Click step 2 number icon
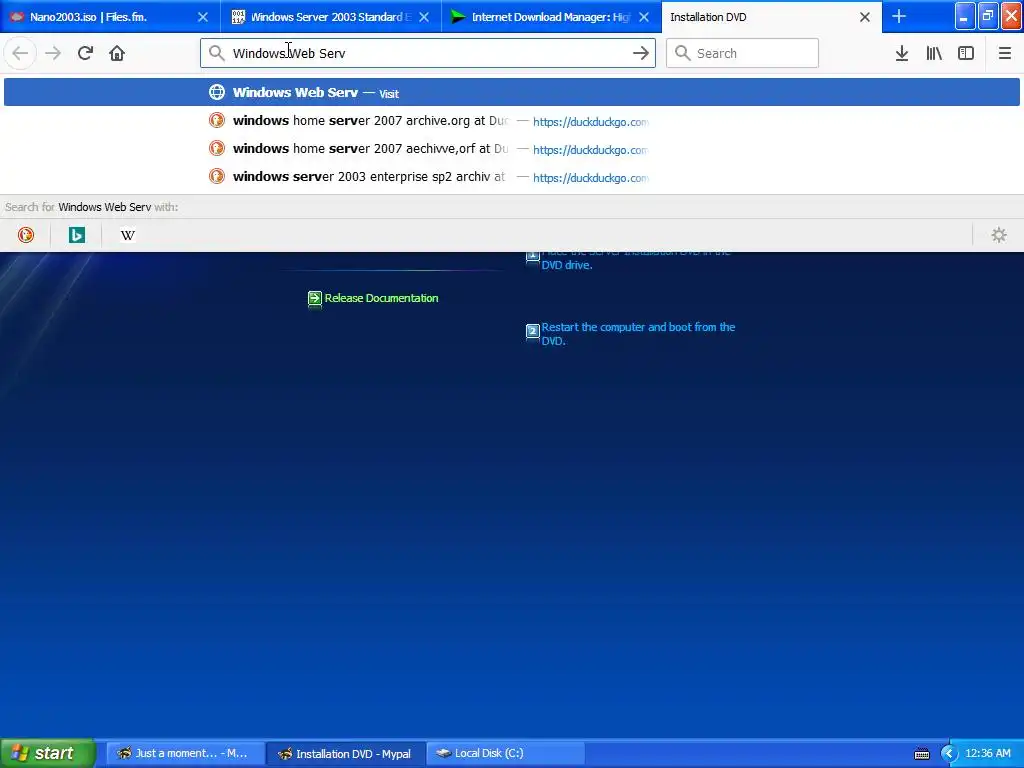Screen dimensions: 1024x768 tap(532, 331)
